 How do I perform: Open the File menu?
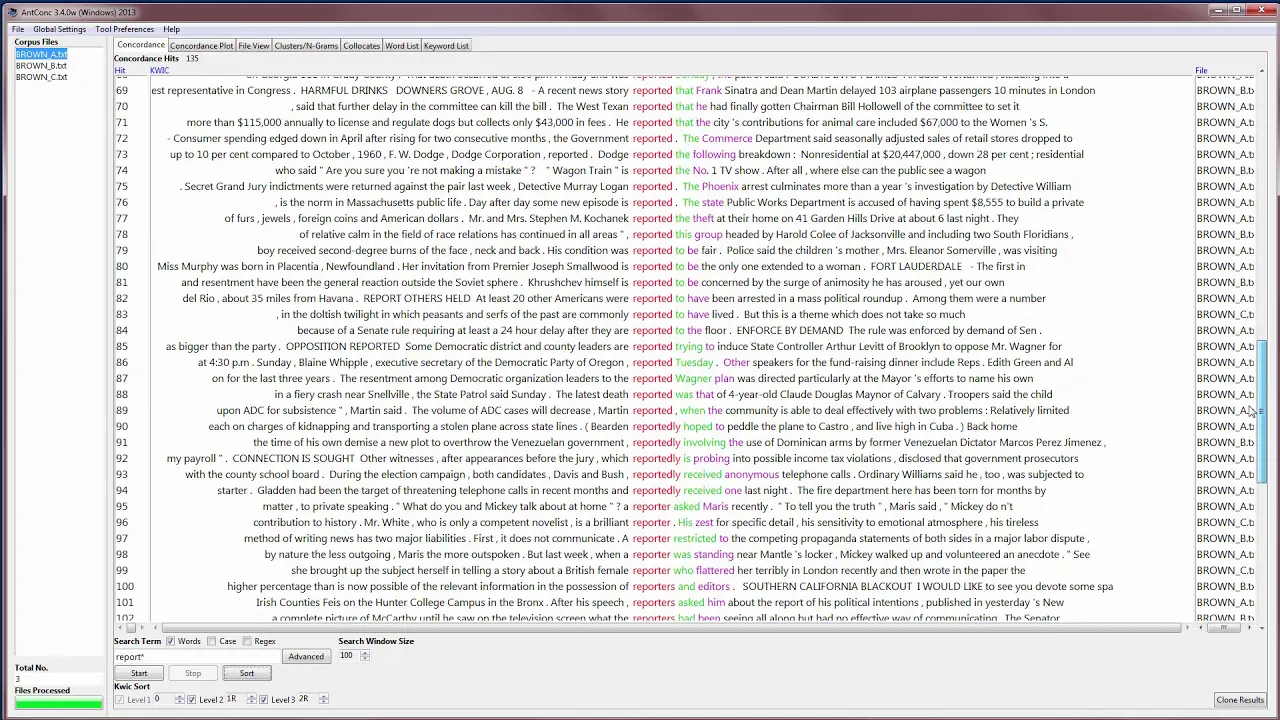pyautogui.click(x=18, y=29)
